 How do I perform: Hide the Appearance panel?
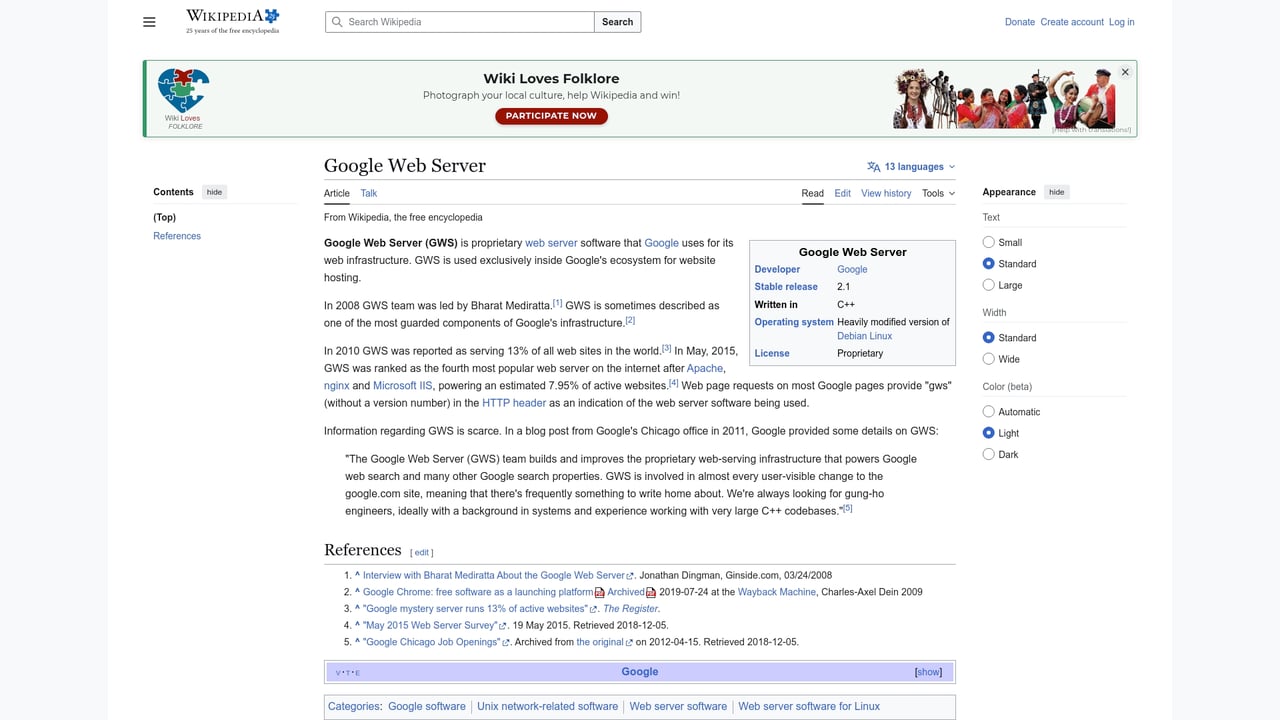(1056, 191)
